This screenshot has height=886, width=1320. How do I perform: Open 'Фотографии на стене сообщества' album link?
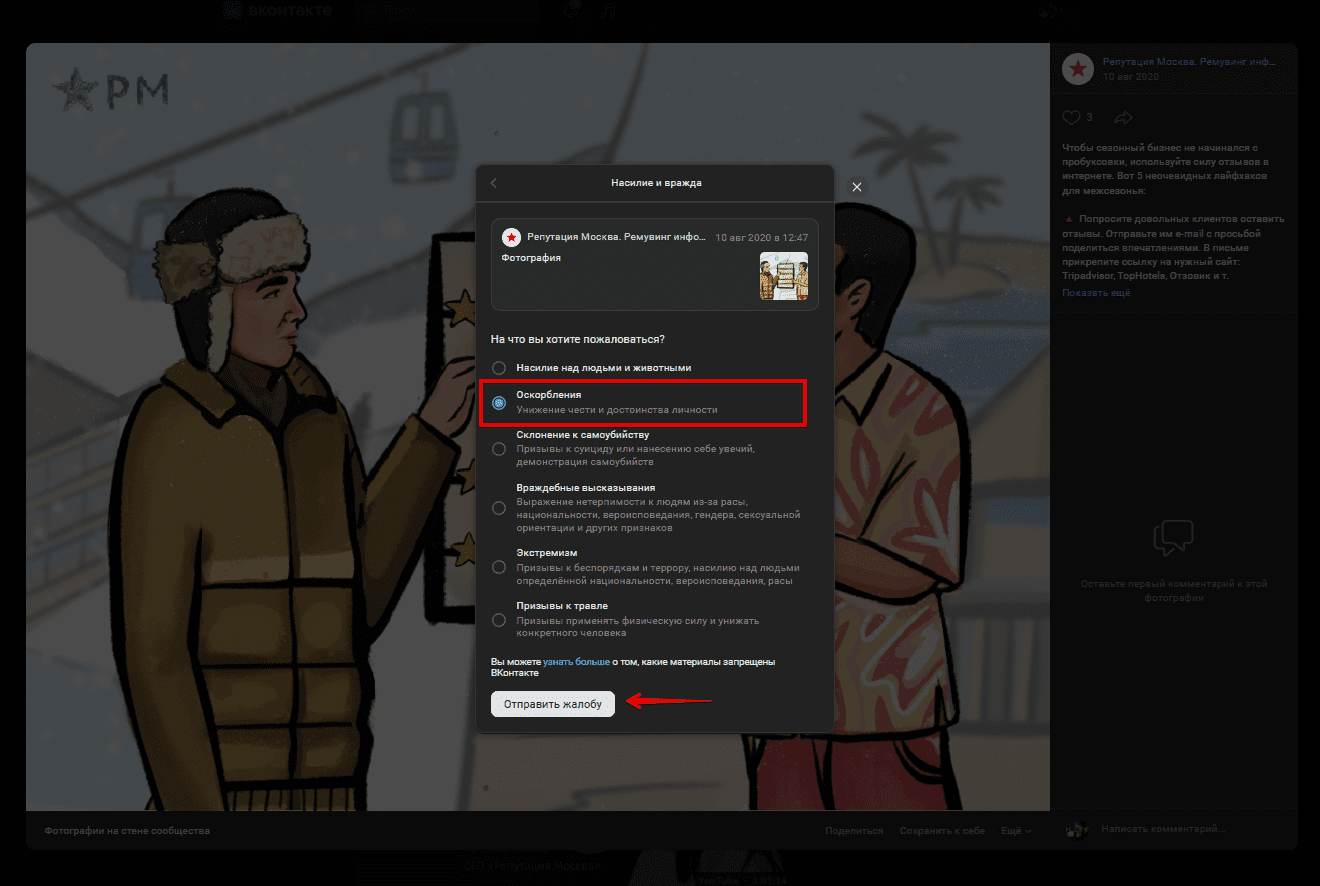(x=127, y=831)
